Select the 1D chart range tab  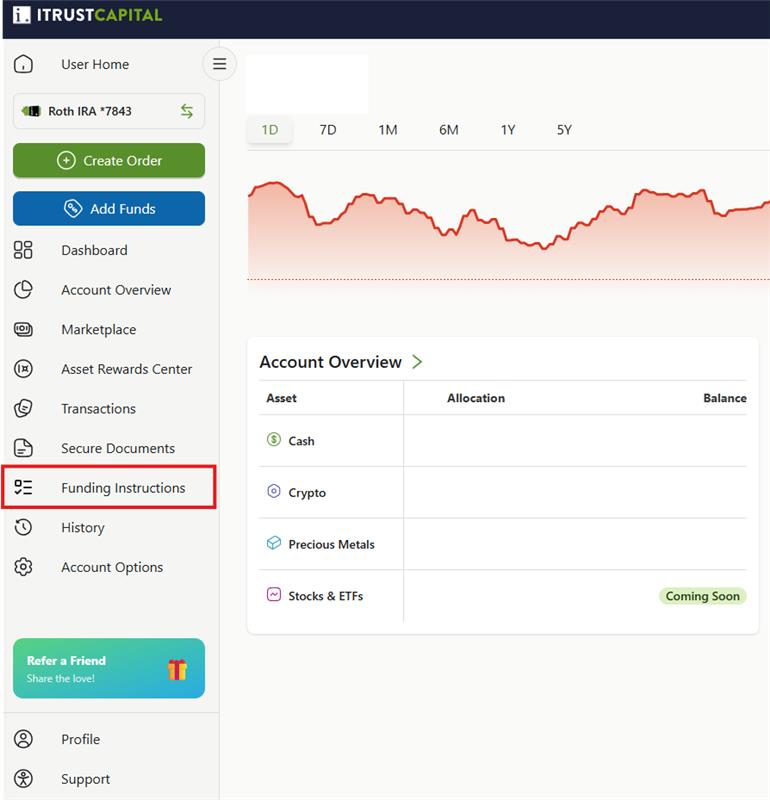[x=270, y=130]
